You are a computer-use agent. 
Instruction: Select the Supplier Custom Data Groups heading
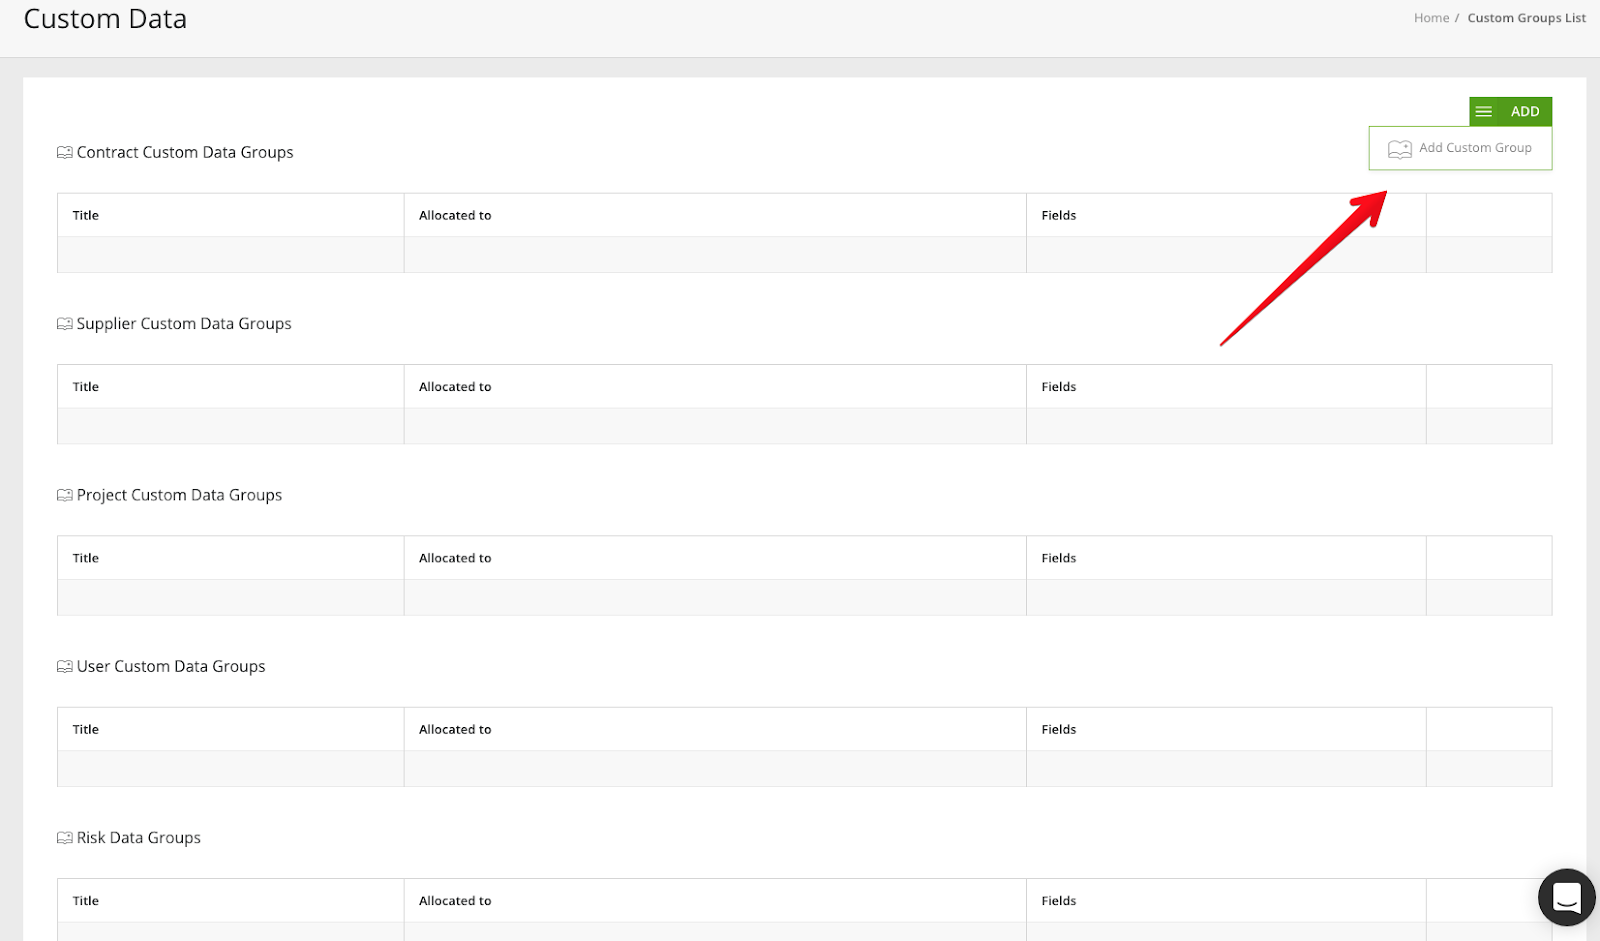(184, 324)
